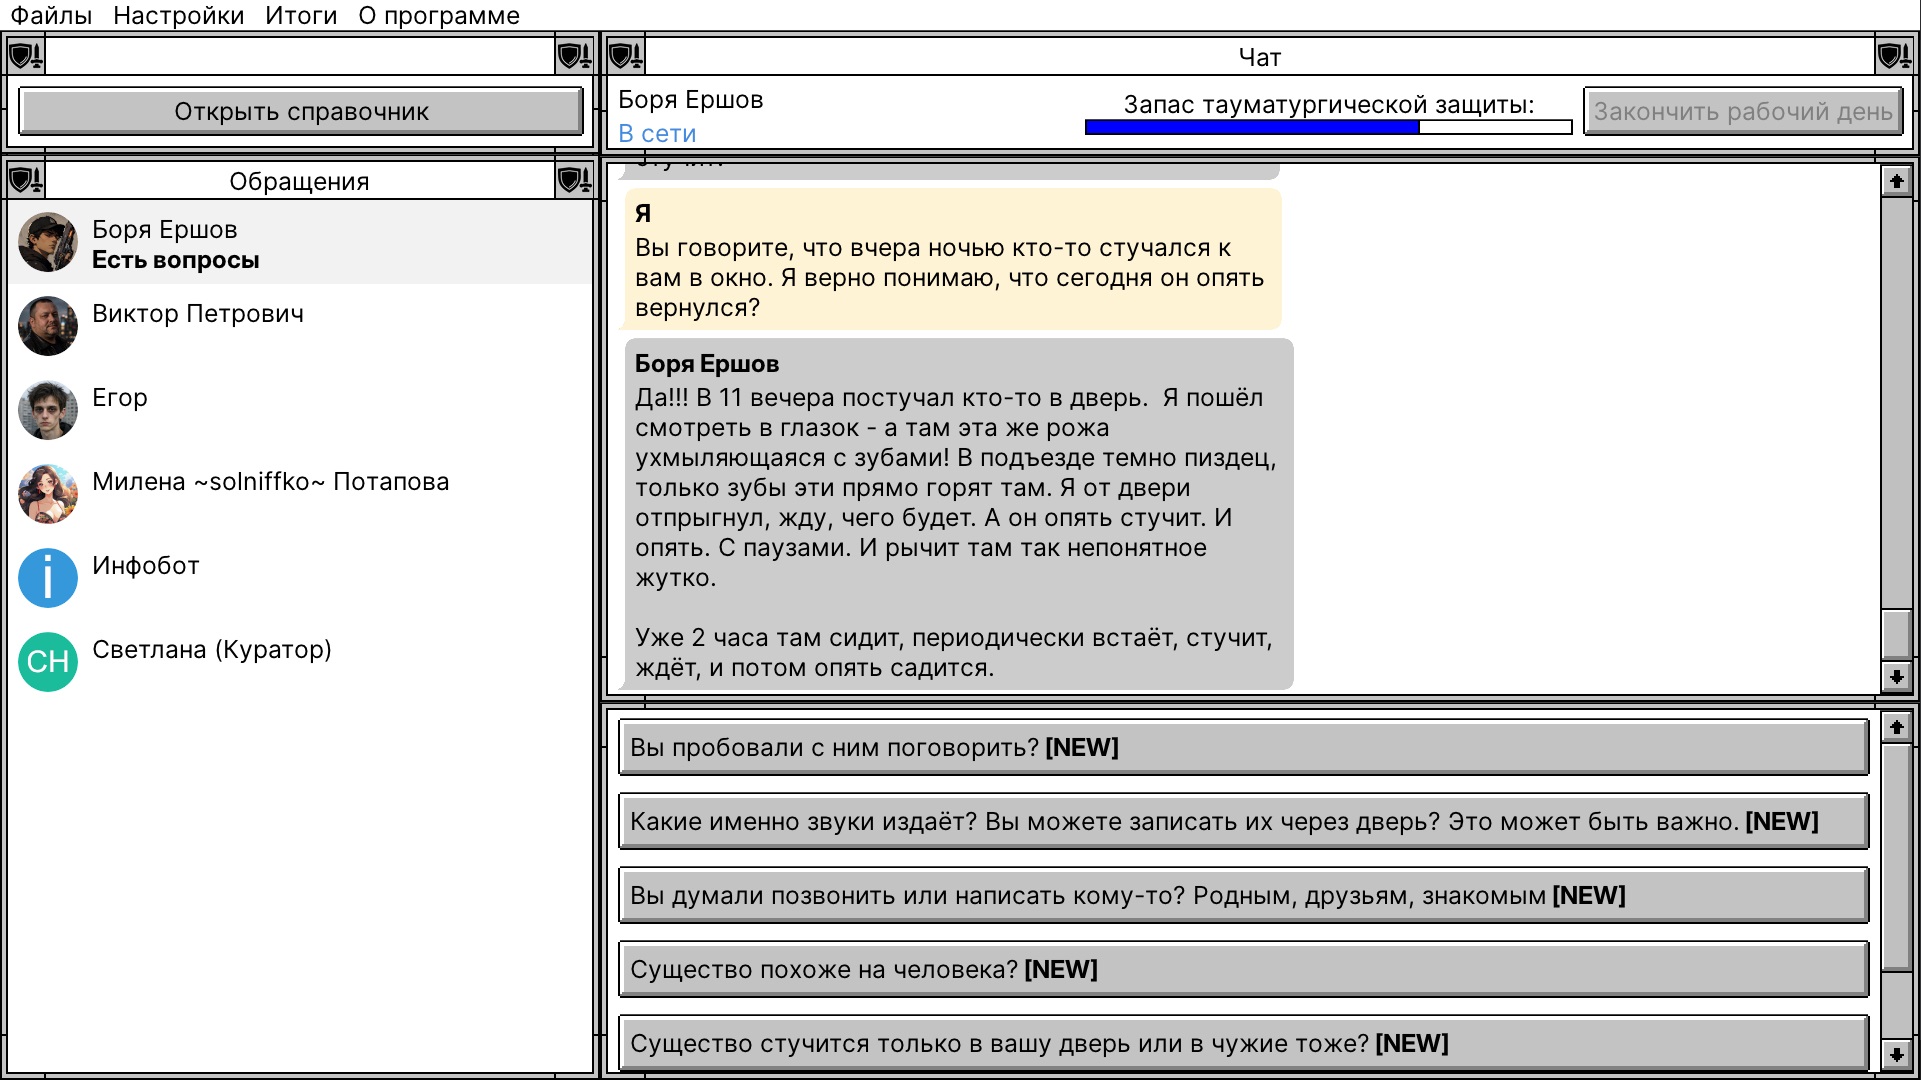
Task: Click chat scrollbar up arrow
Action: pos(1896,181)
